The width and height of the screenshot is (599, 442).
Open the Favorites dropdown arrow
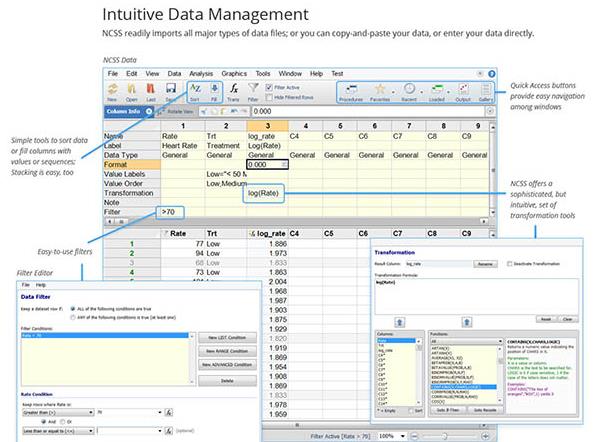(x=393, y=92)
